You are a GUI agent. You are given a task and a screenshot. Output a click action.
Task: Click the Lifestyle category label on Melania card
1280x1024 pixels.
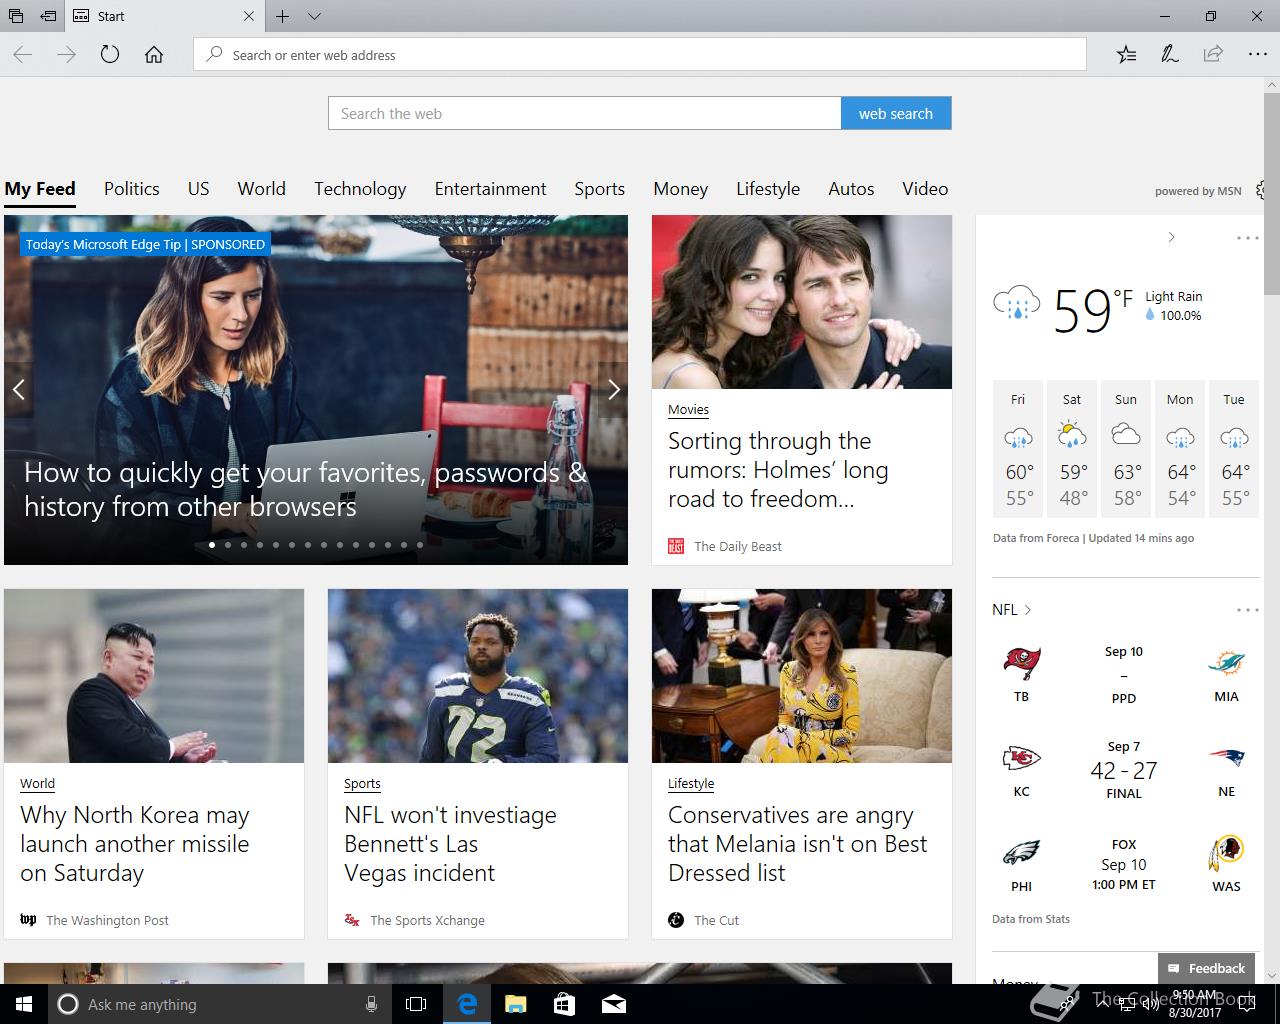691,784
